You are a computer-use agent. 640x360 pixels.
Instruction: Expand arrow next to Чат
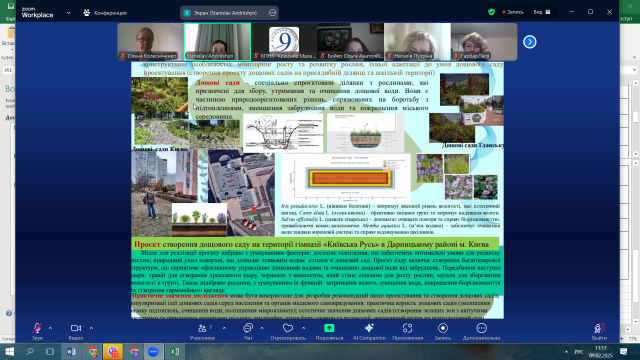262,328
